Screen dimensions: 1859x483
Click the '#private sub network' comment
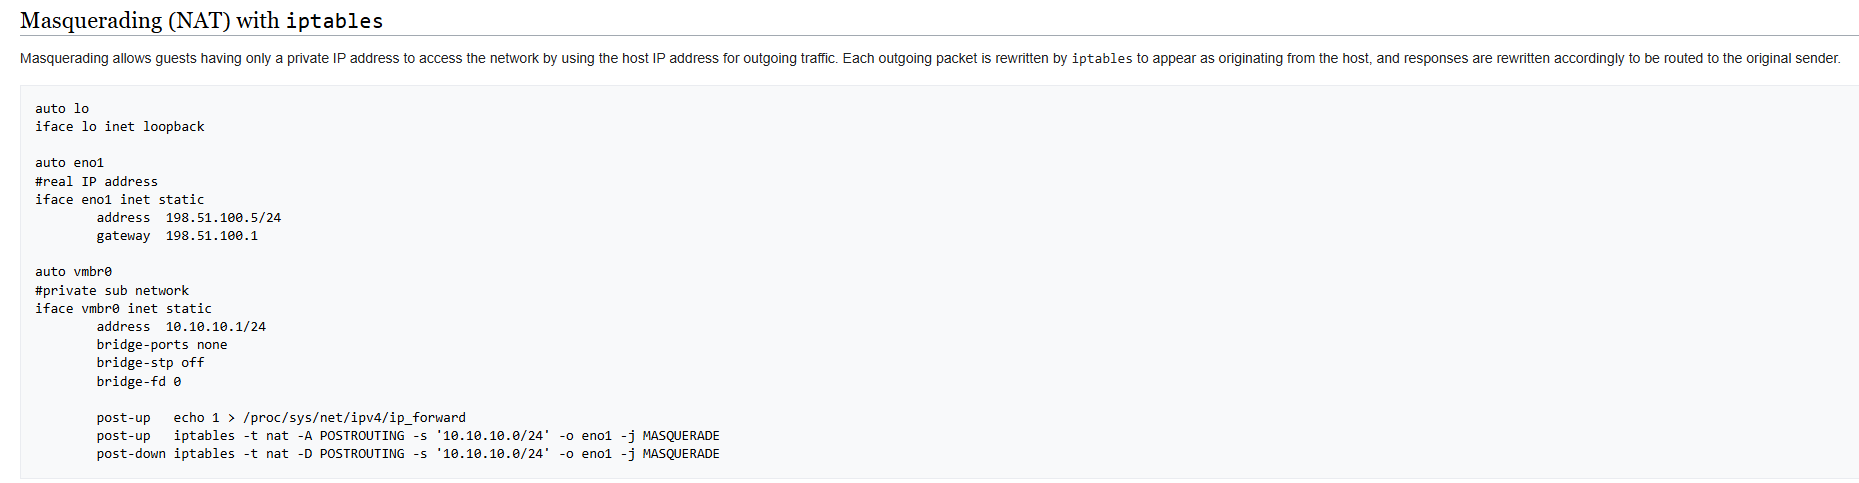tap(111, 291)
